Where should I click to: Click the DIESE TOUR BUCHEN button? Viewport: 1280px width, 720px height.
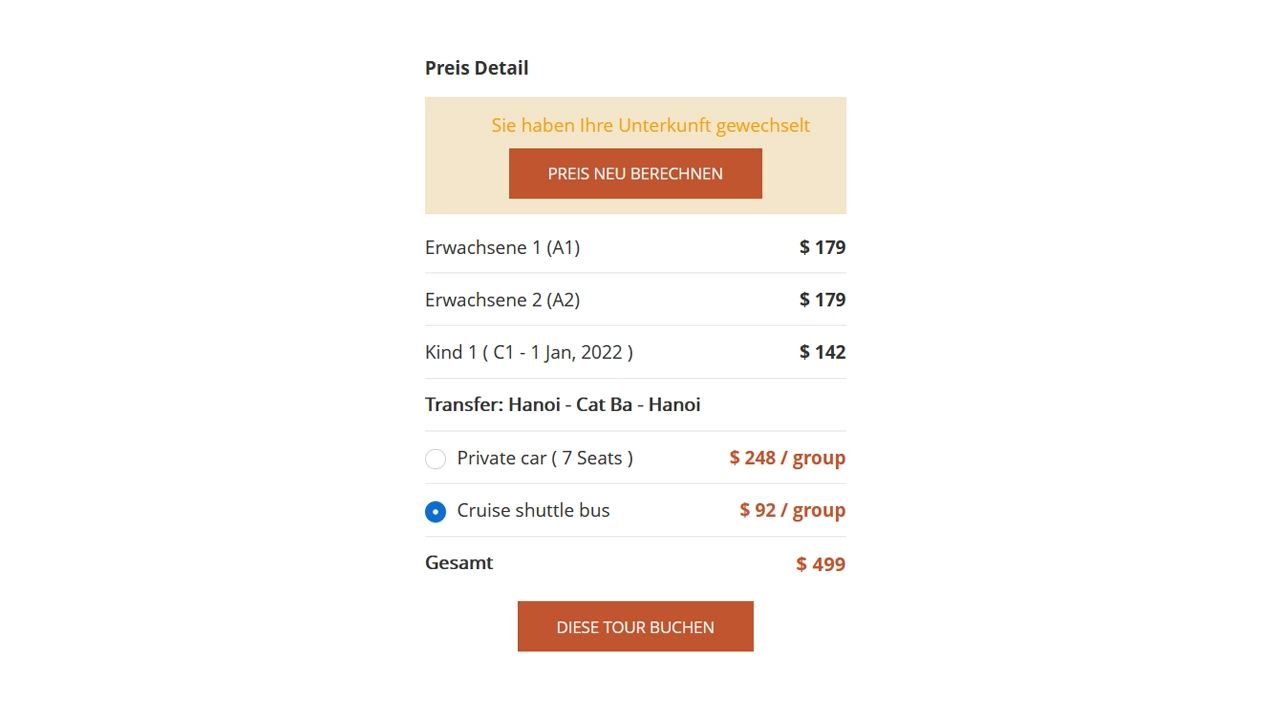coord(635,626)
